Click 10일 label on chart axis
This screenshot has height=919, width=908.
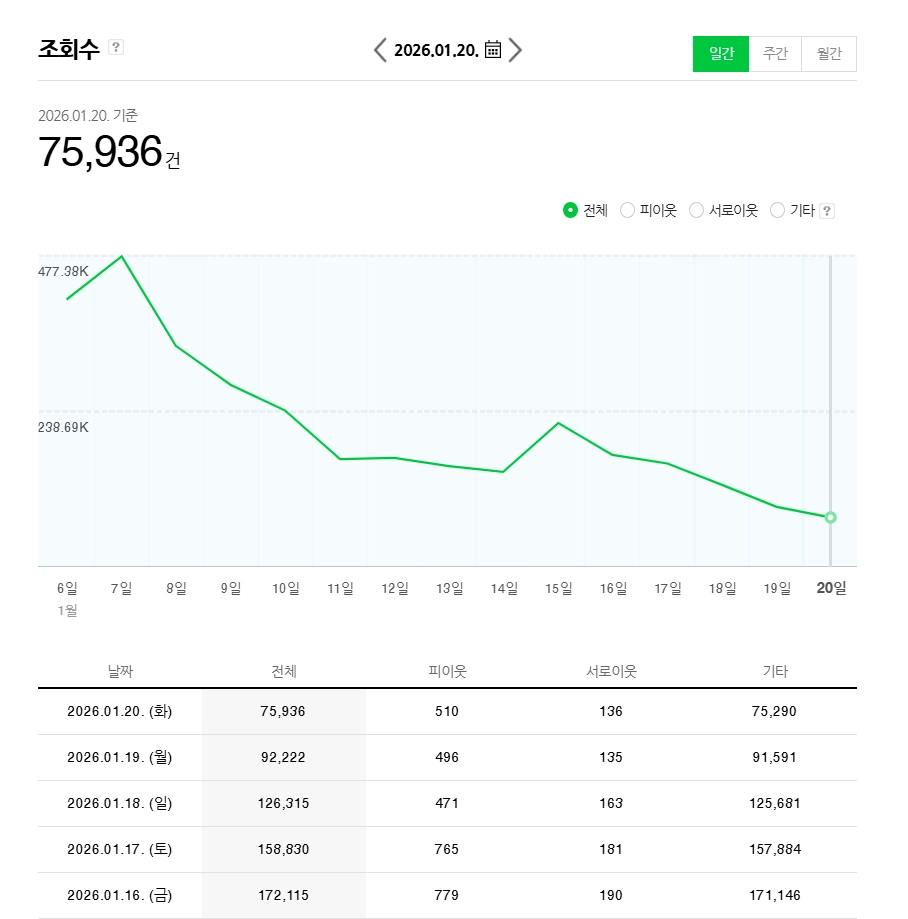pyautogui.click(x=285, y=588)
